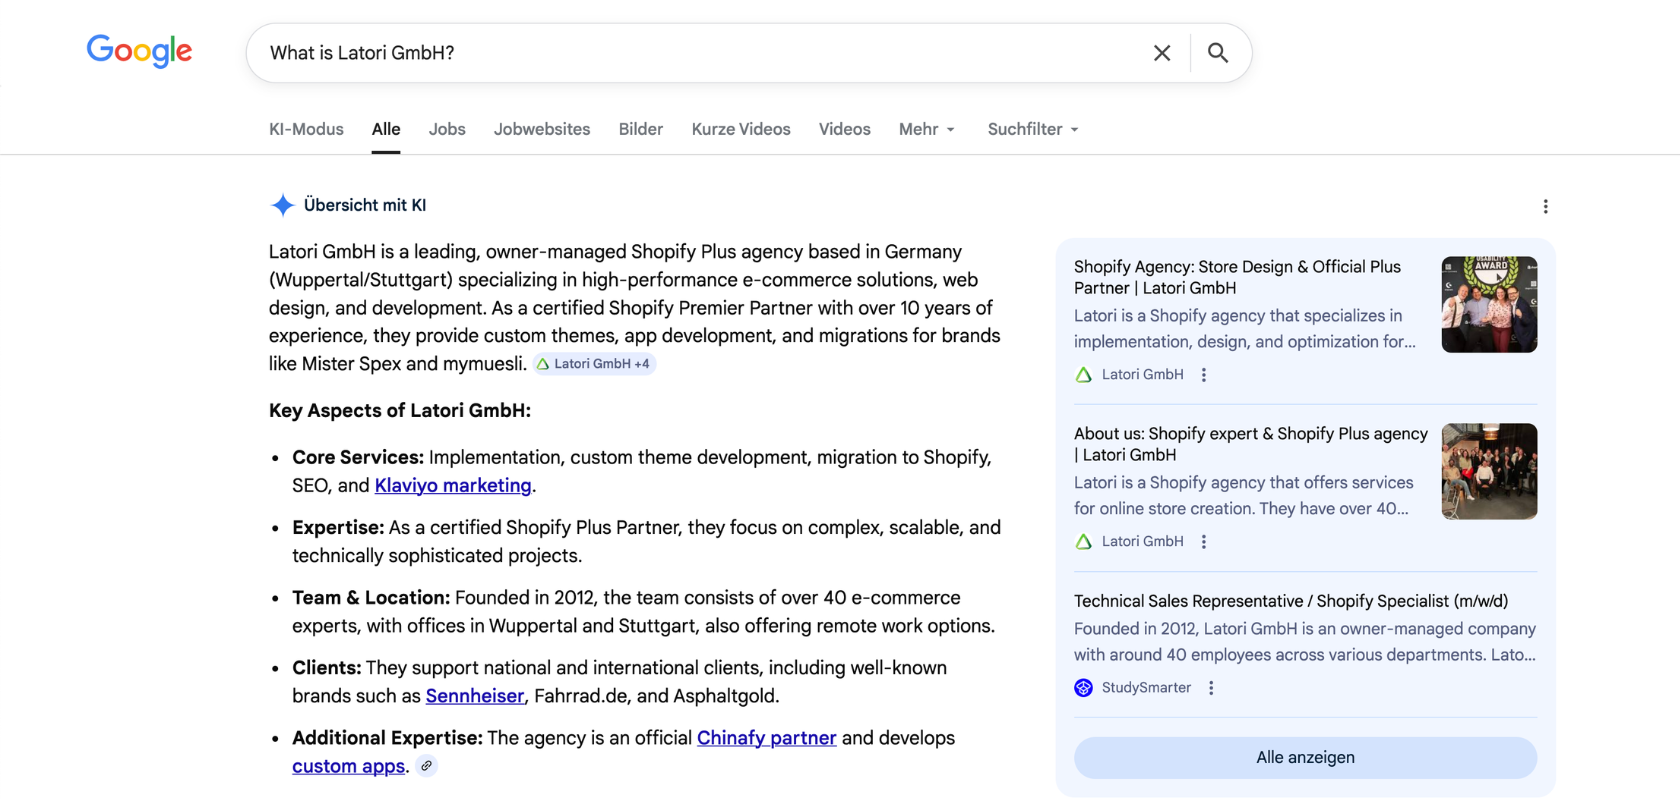Open the Sennheiser link
This screenshot has height=800, width=1680.
point(475,696)
